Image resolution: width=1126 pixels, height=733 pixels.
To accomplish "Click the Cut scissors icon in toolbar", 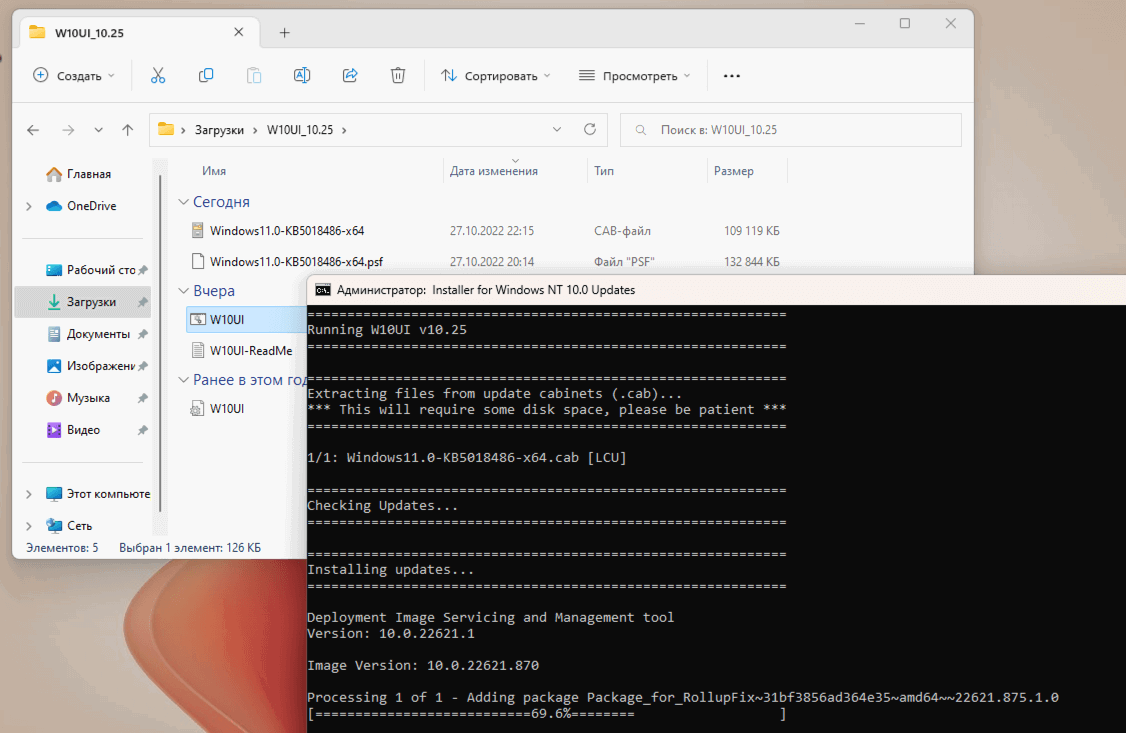I will [x=158, y=75].
